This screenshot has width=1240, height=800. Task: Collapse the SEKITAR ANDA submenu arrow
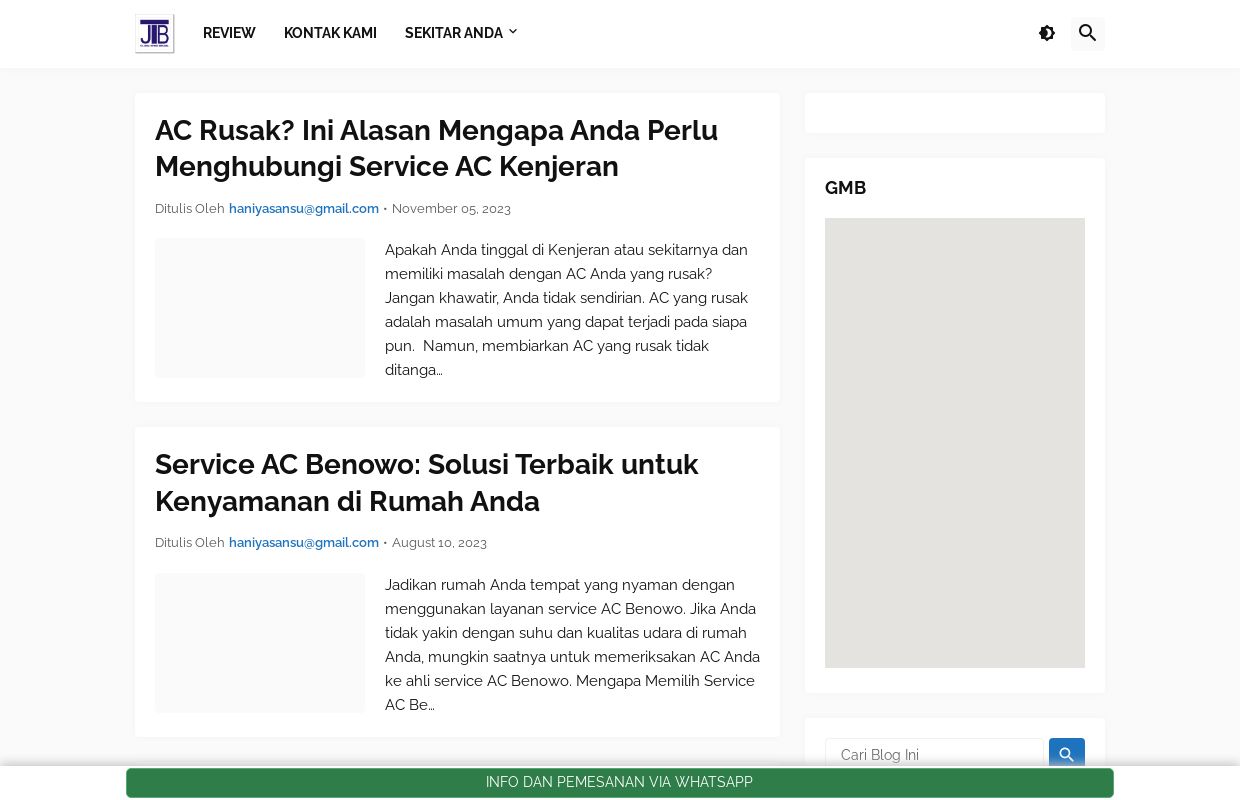(512, 32)
